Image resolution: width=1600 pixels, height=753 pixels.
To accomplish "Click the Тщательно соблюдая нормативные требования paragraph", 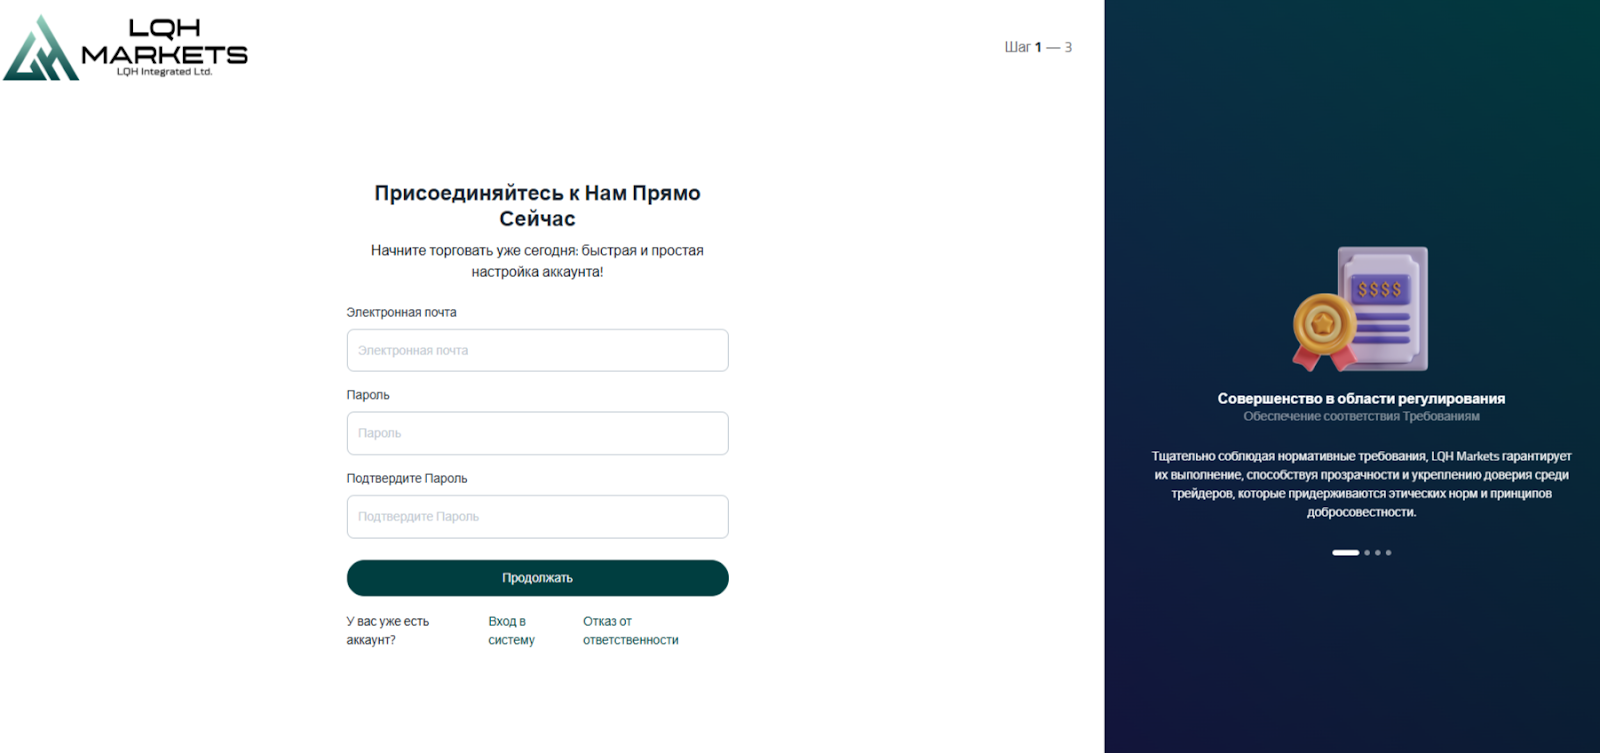I will (x=1361, y=484).
